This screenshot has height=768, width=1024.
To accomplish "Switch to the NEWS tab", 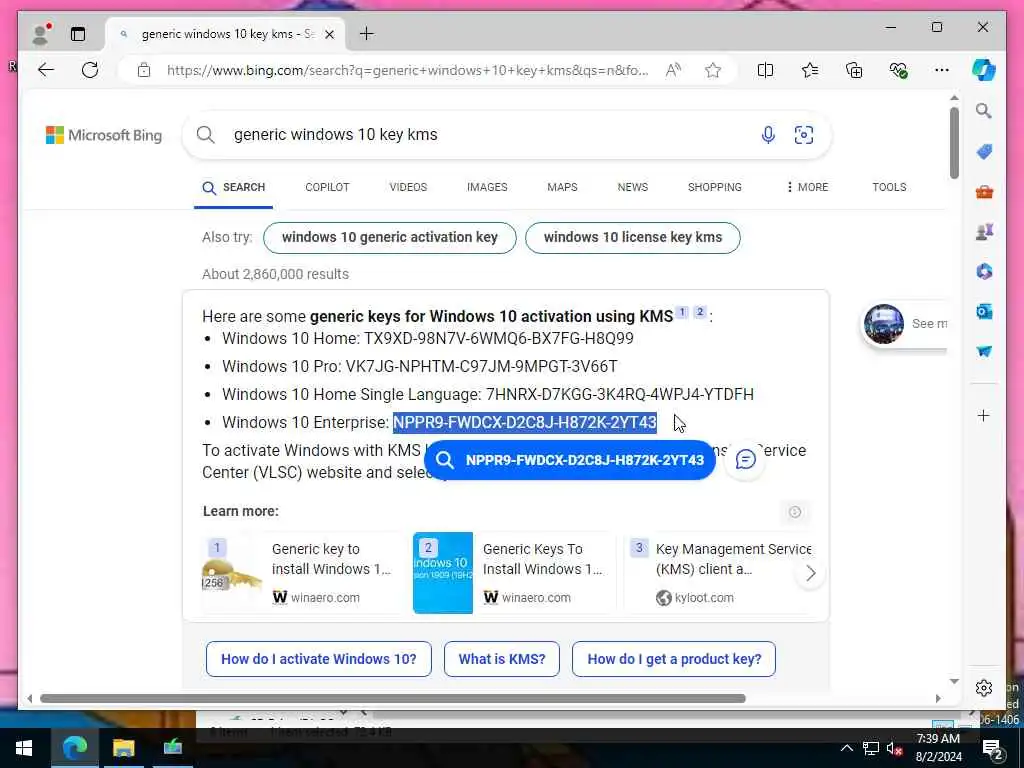I will click(633, 187).
